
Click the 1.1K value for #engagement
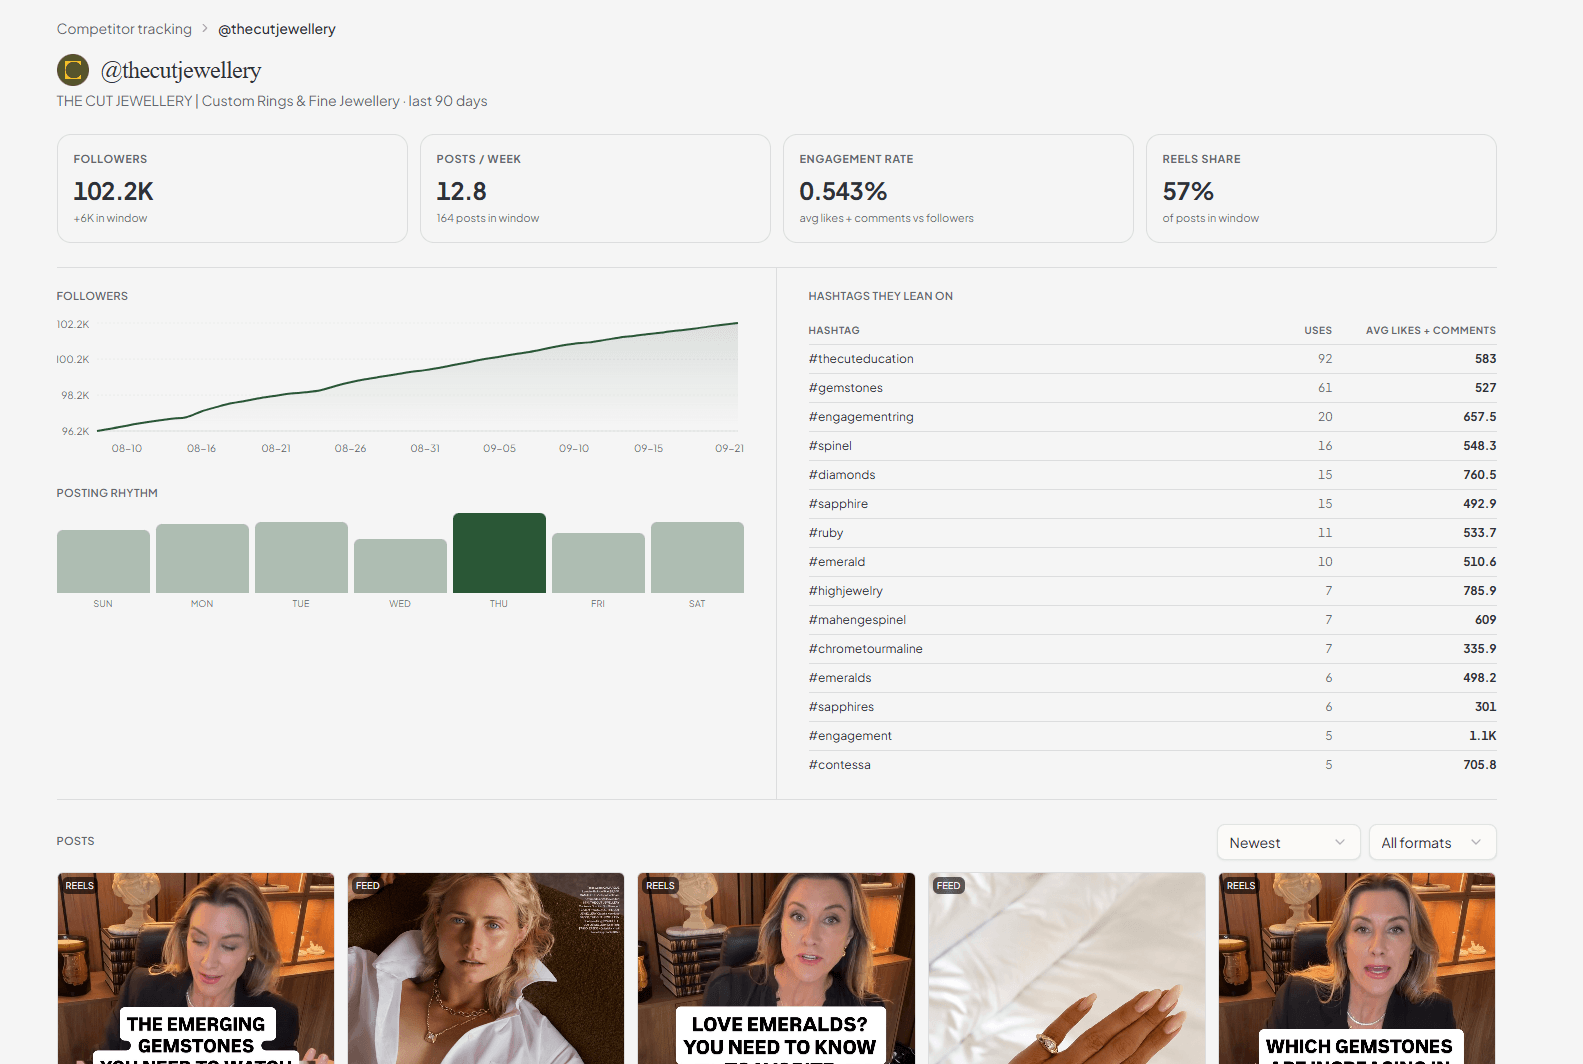[x=1482, y=736]
